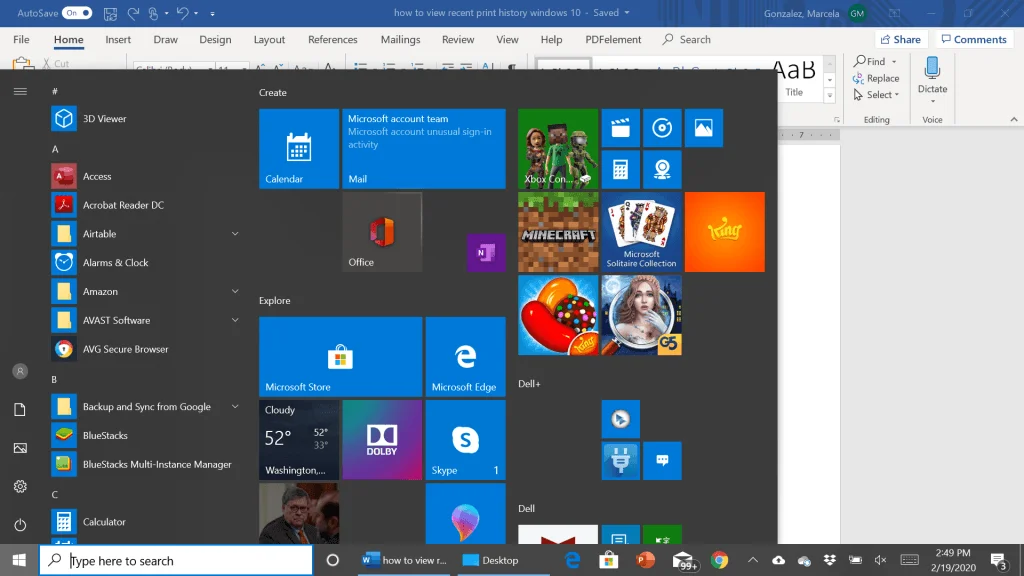1024x576 pixels.
Task: Click the Share button in Word
Action: coord(901,39)
